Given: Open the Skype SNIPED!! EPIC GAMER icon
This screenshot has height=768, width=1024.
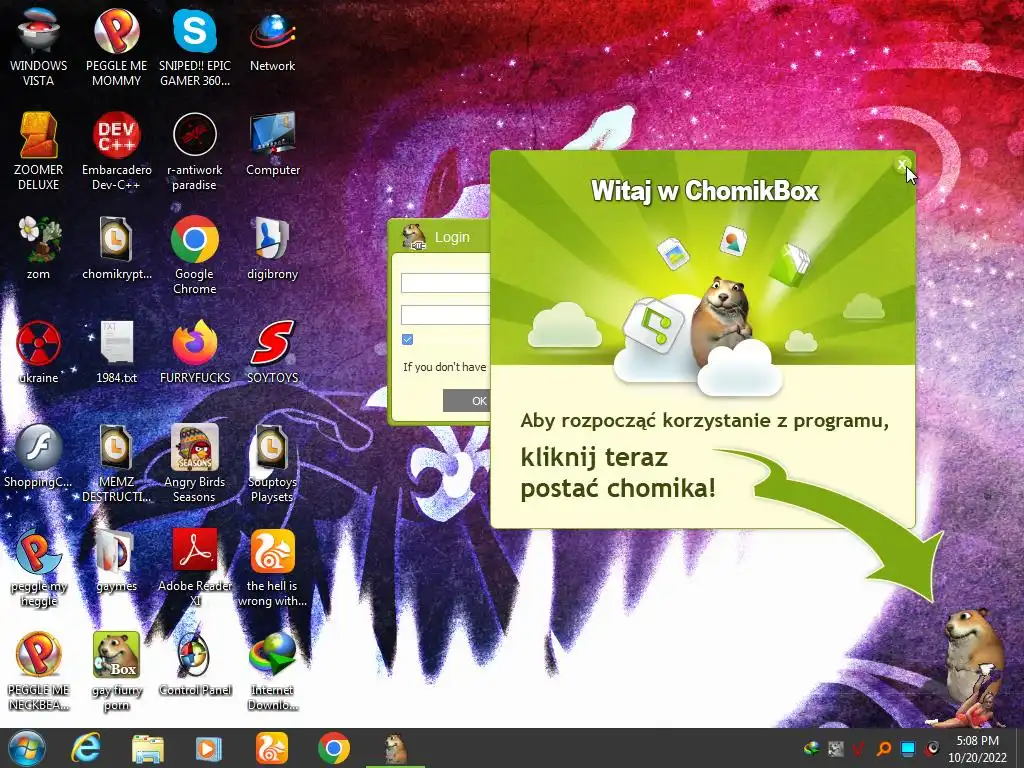Looking at the screenshot, I should (195, 30).
